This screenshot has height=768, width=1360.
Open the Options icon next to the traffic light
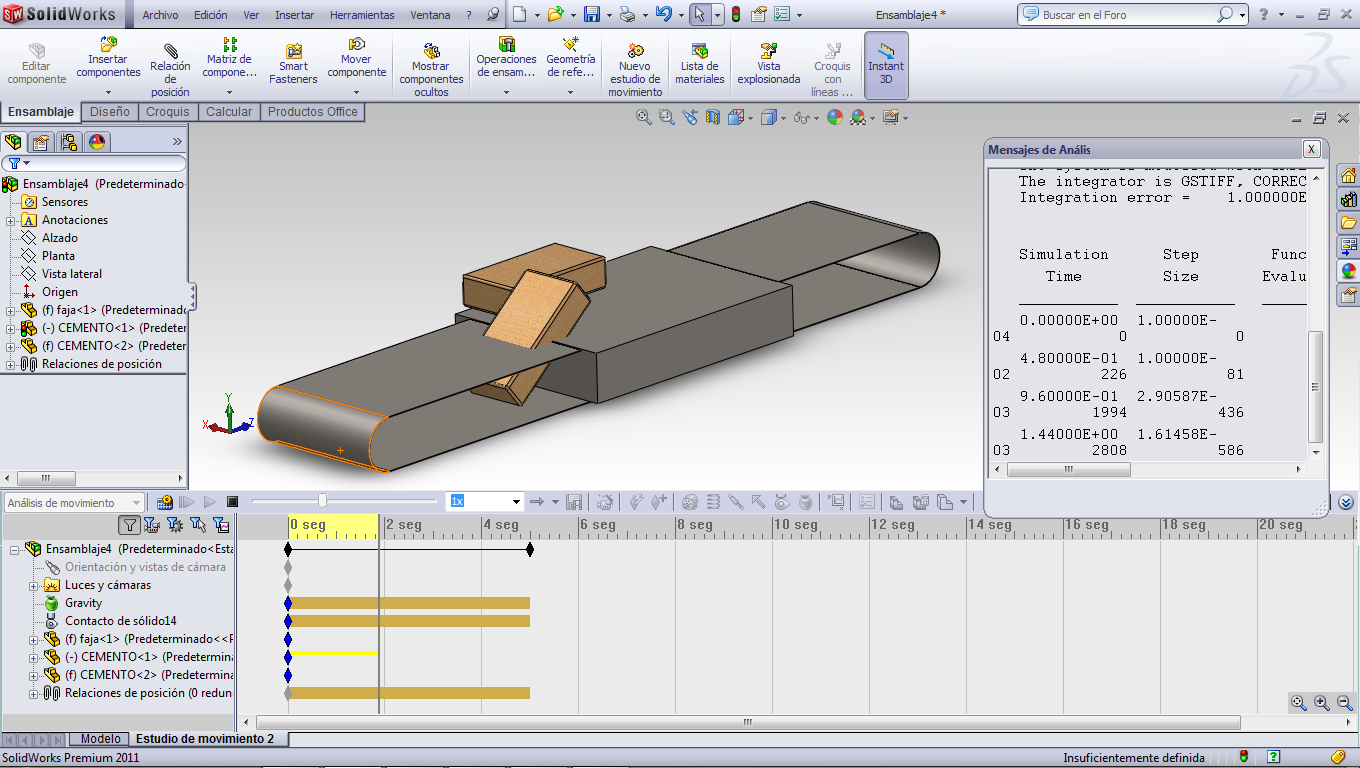pyautogui.click(x=759, y=14)
